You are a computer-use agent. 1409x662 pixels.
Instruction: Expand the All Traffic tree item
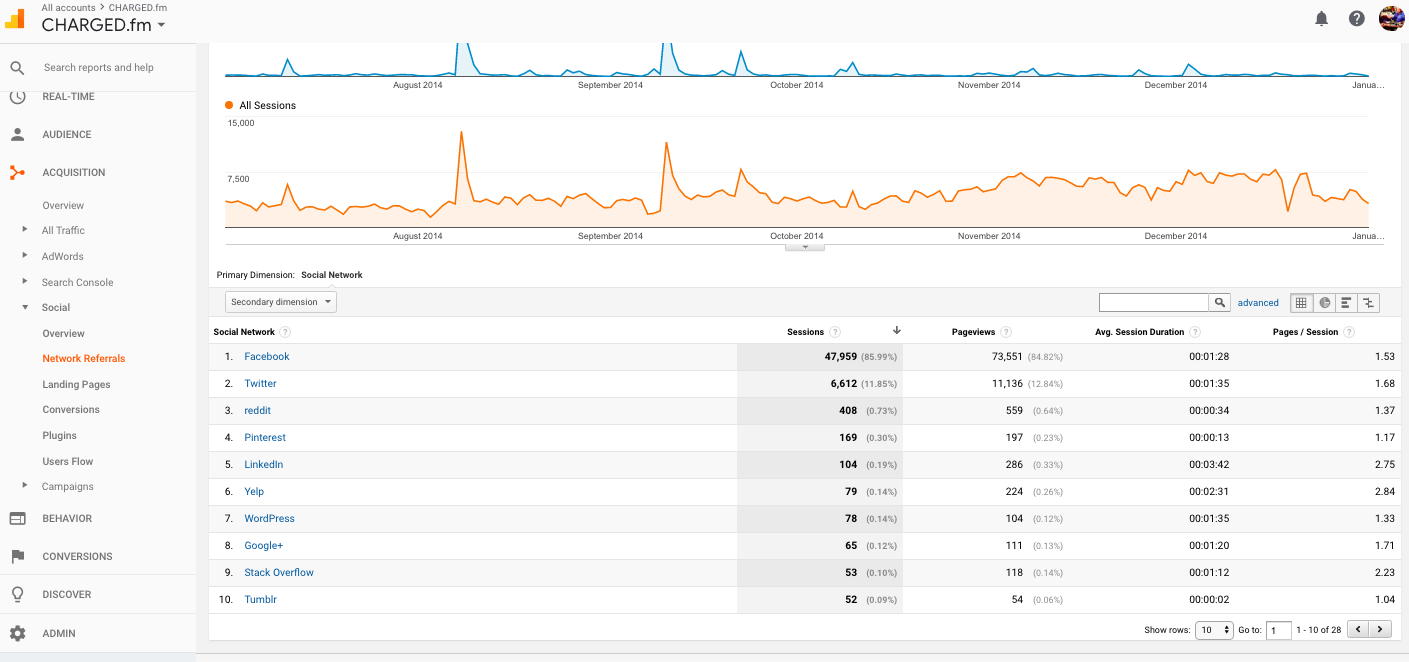coord(25,230)
